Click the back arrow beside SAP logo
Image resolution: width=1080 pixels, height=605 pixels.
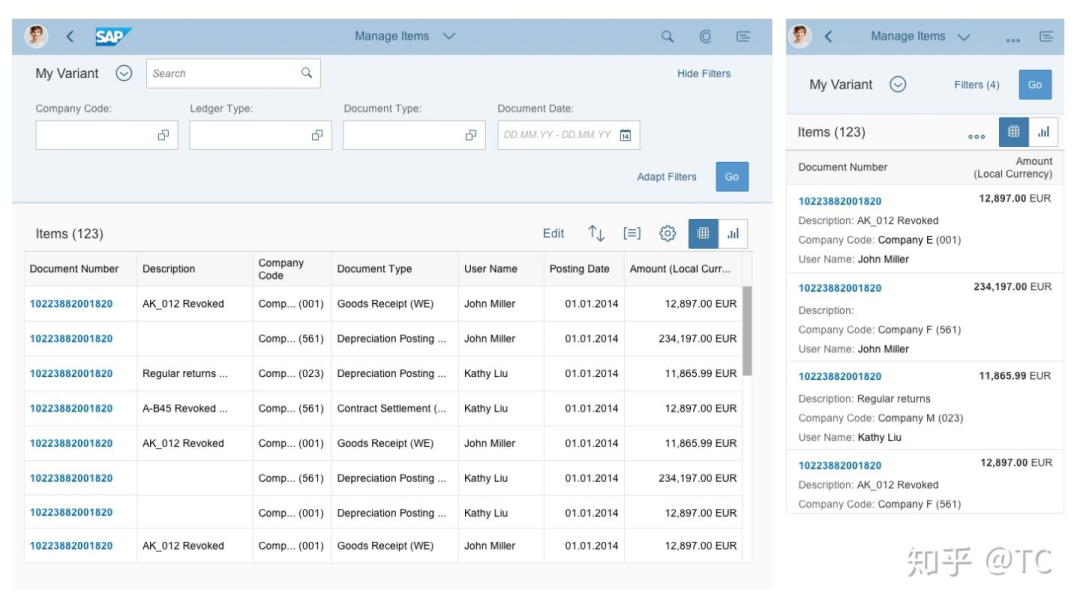pyautogui.click(x=70, y=37)
